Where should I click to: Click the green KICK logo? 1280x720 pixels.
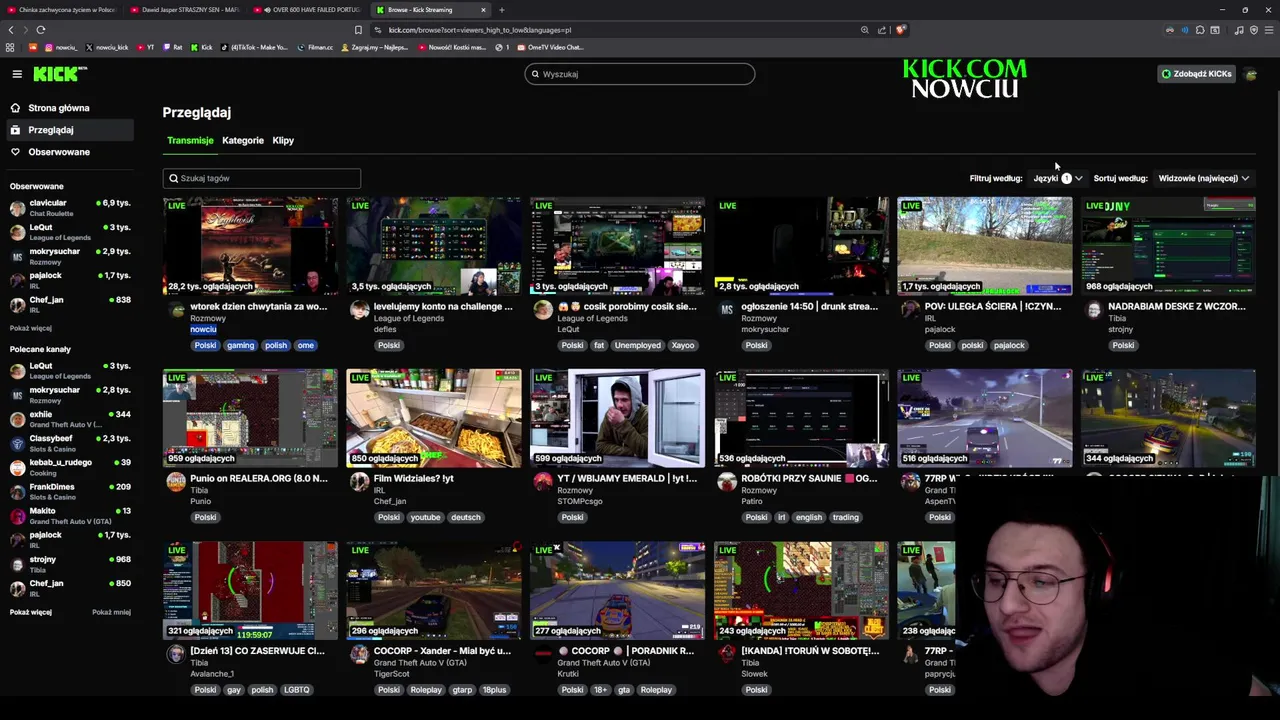click(59, 74)
